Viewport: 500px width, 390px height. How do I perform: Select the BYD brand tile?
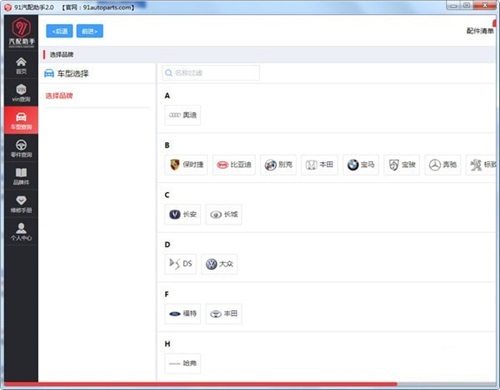pos(234,165)
